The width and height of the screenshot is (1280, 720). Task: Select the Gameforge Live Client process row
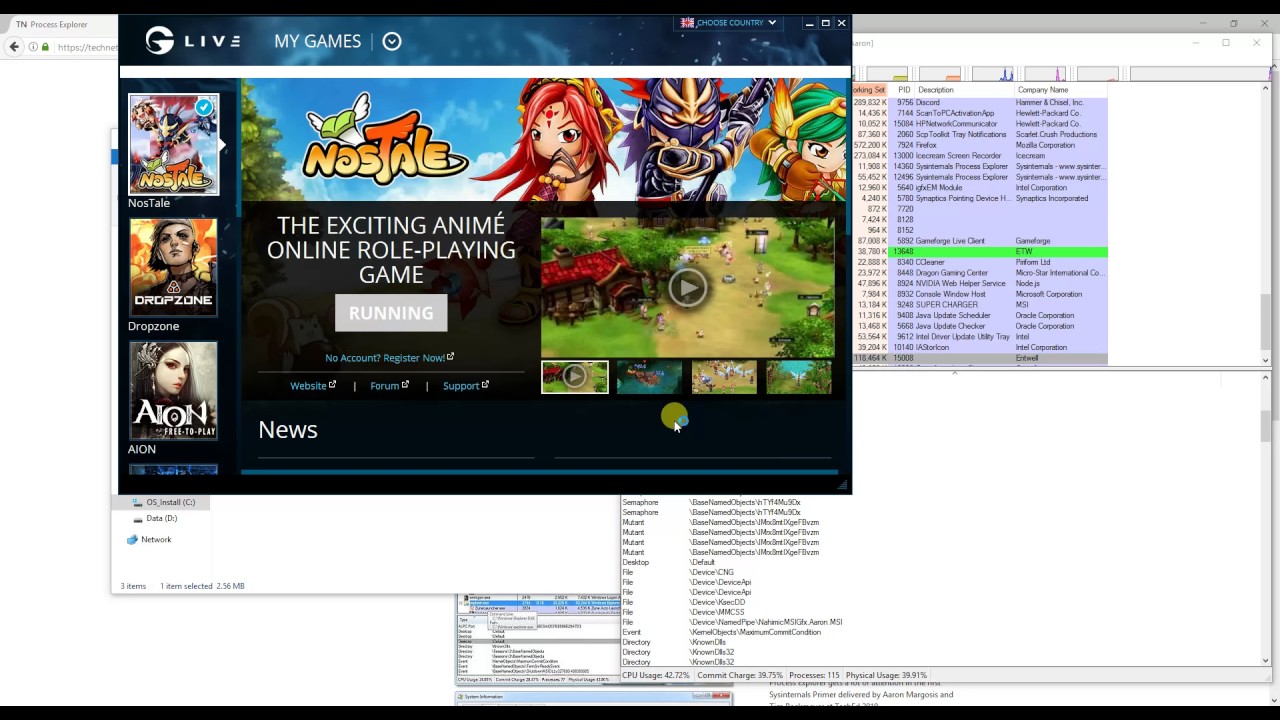[x=980, y=241]
